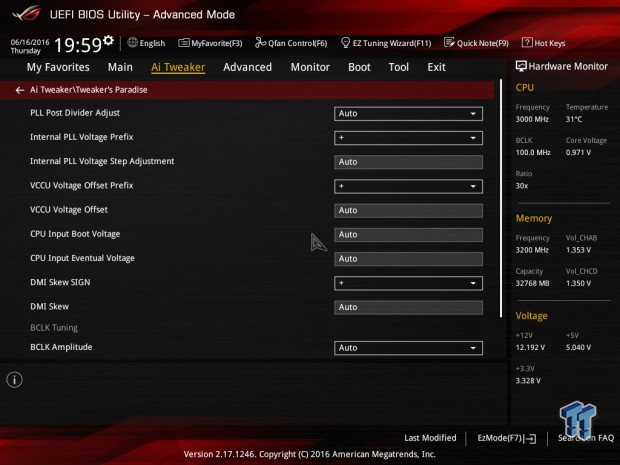Click the CPU temperature value 31°C
Screen dimensions: 620x465
point(574,119)
